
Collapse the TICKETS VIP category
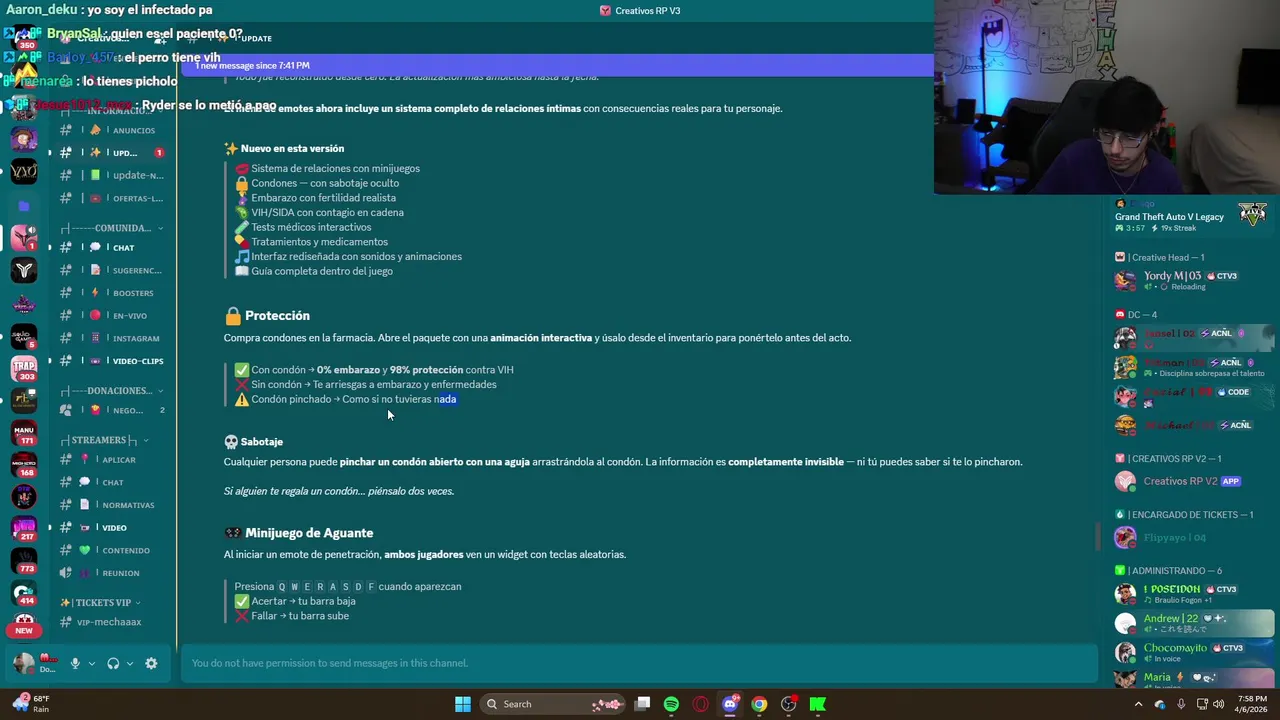[x=100, y=603]
